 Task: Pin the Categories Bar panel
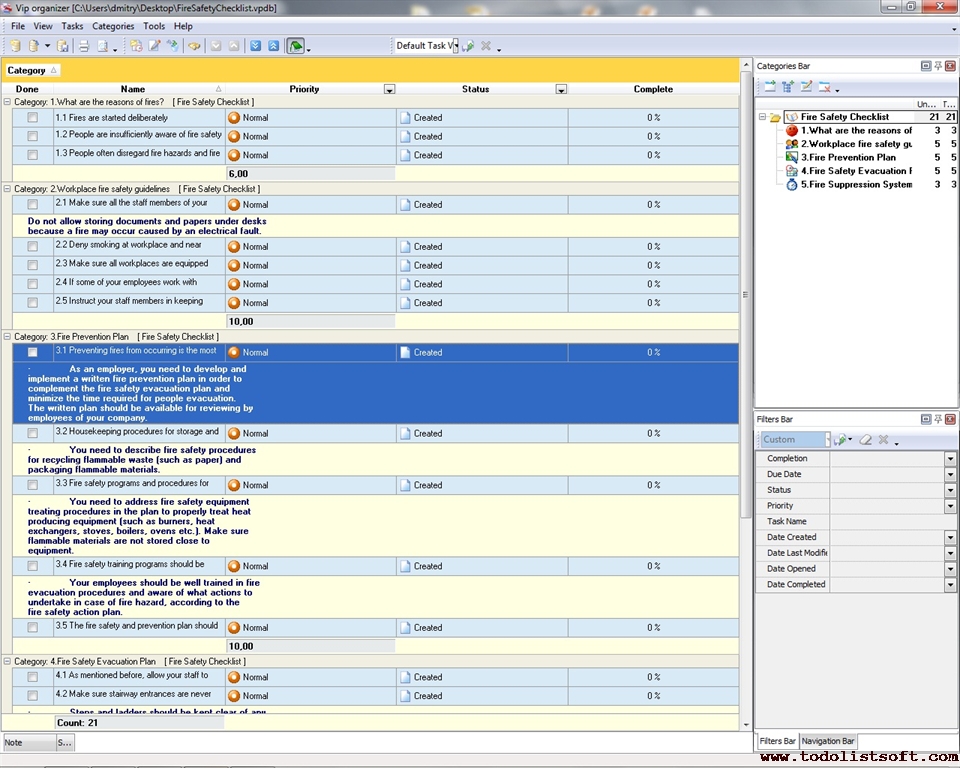click(x=938, y=66)
